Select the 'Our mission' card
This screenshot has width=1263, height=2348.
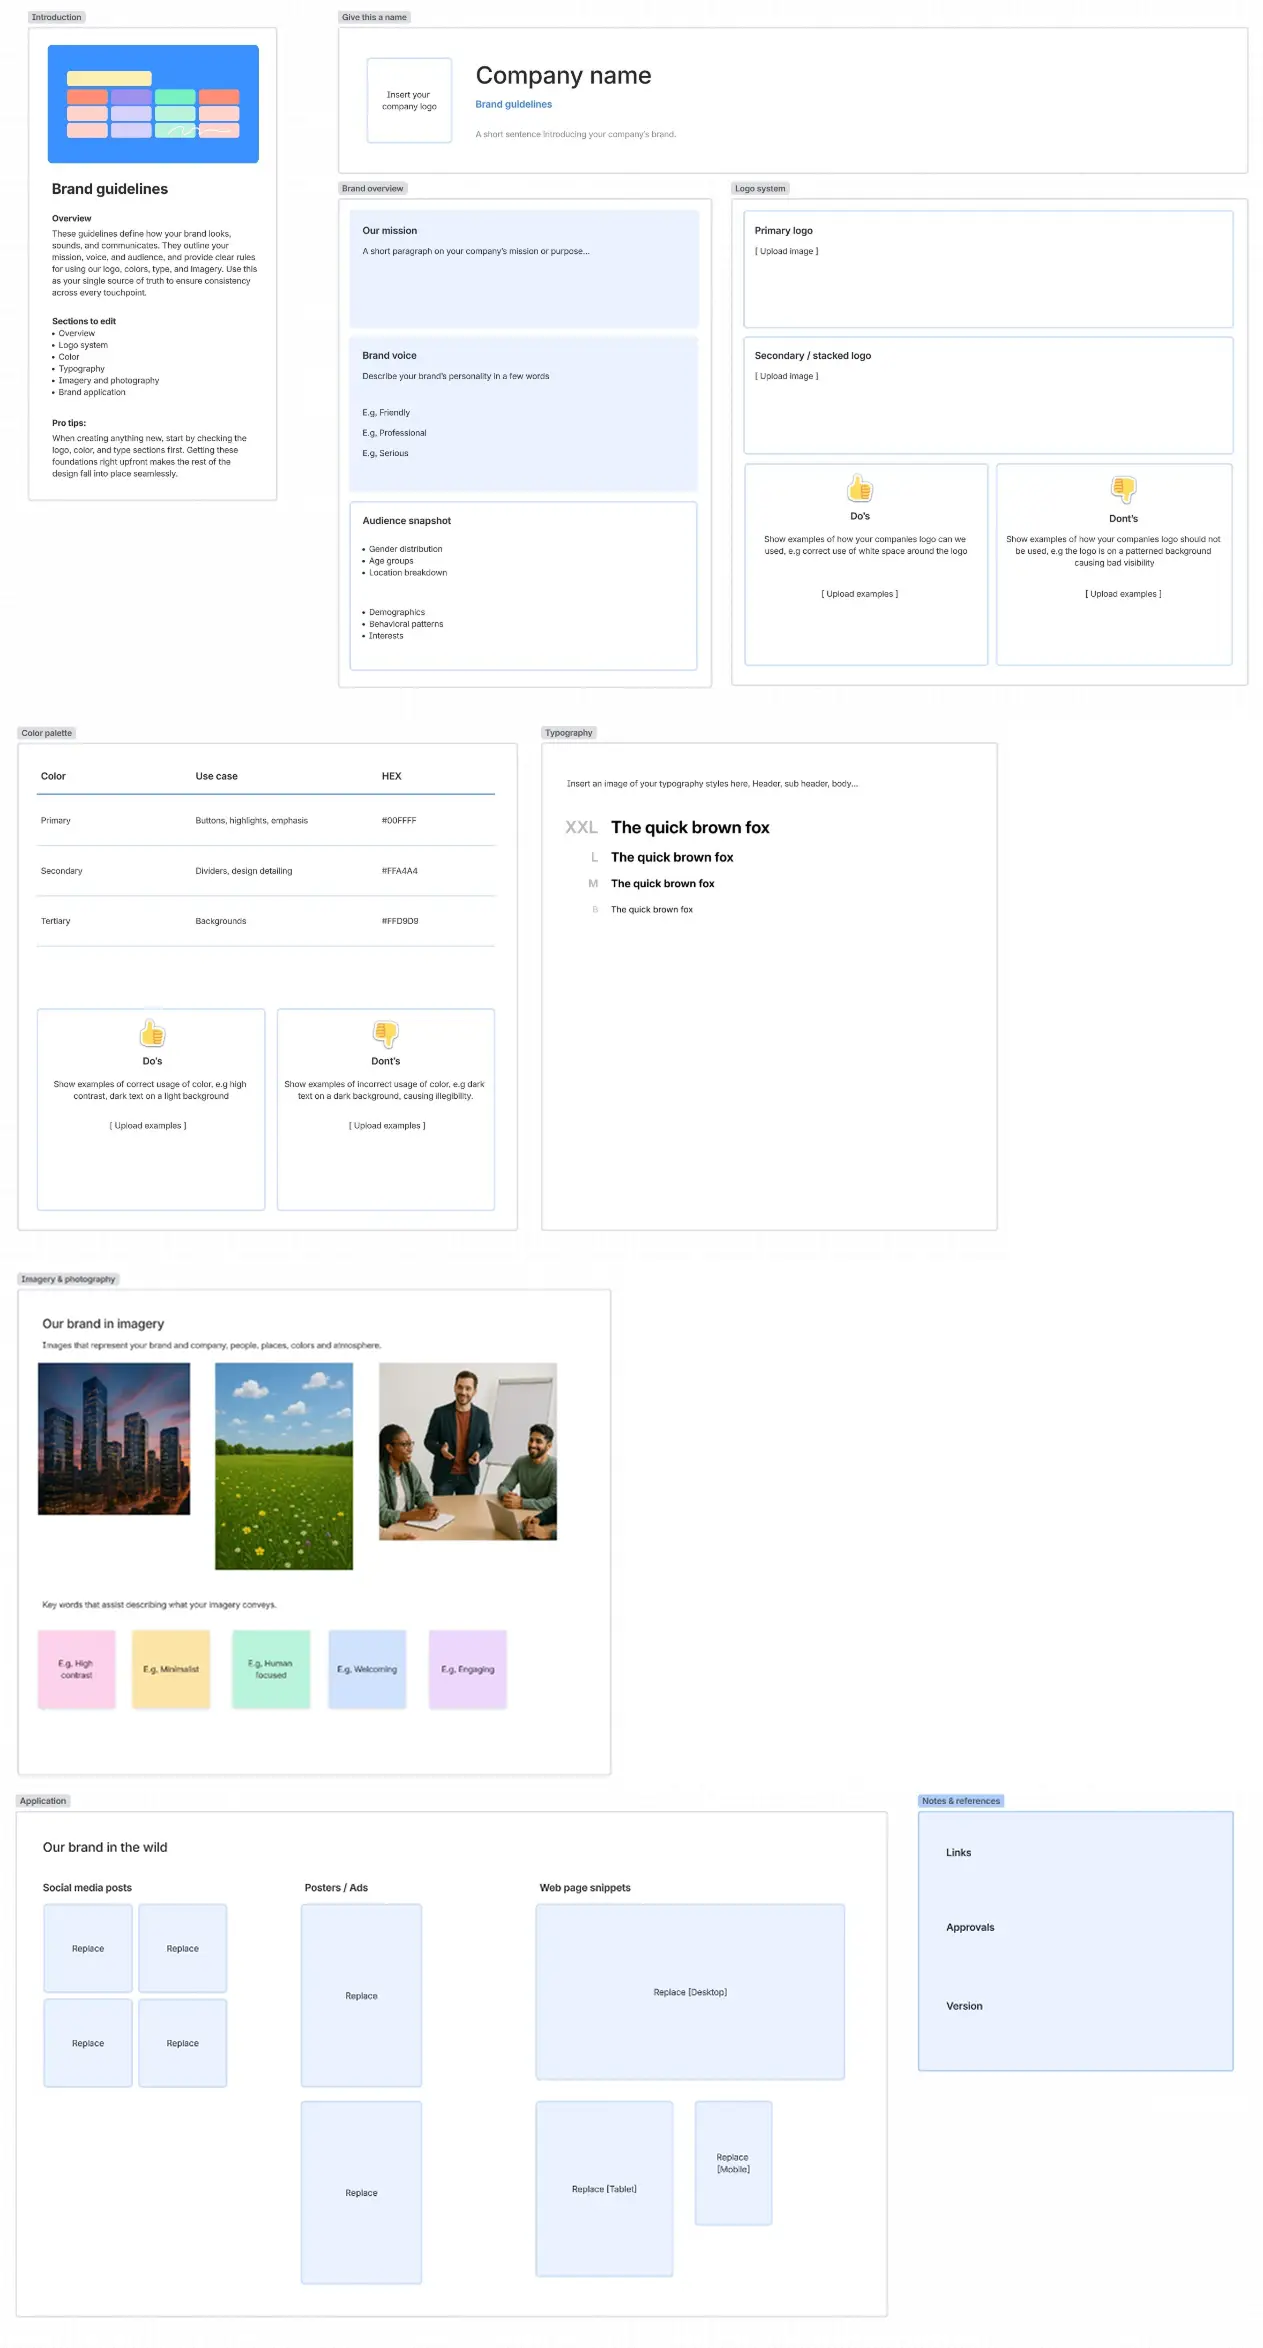coord(524,268)
